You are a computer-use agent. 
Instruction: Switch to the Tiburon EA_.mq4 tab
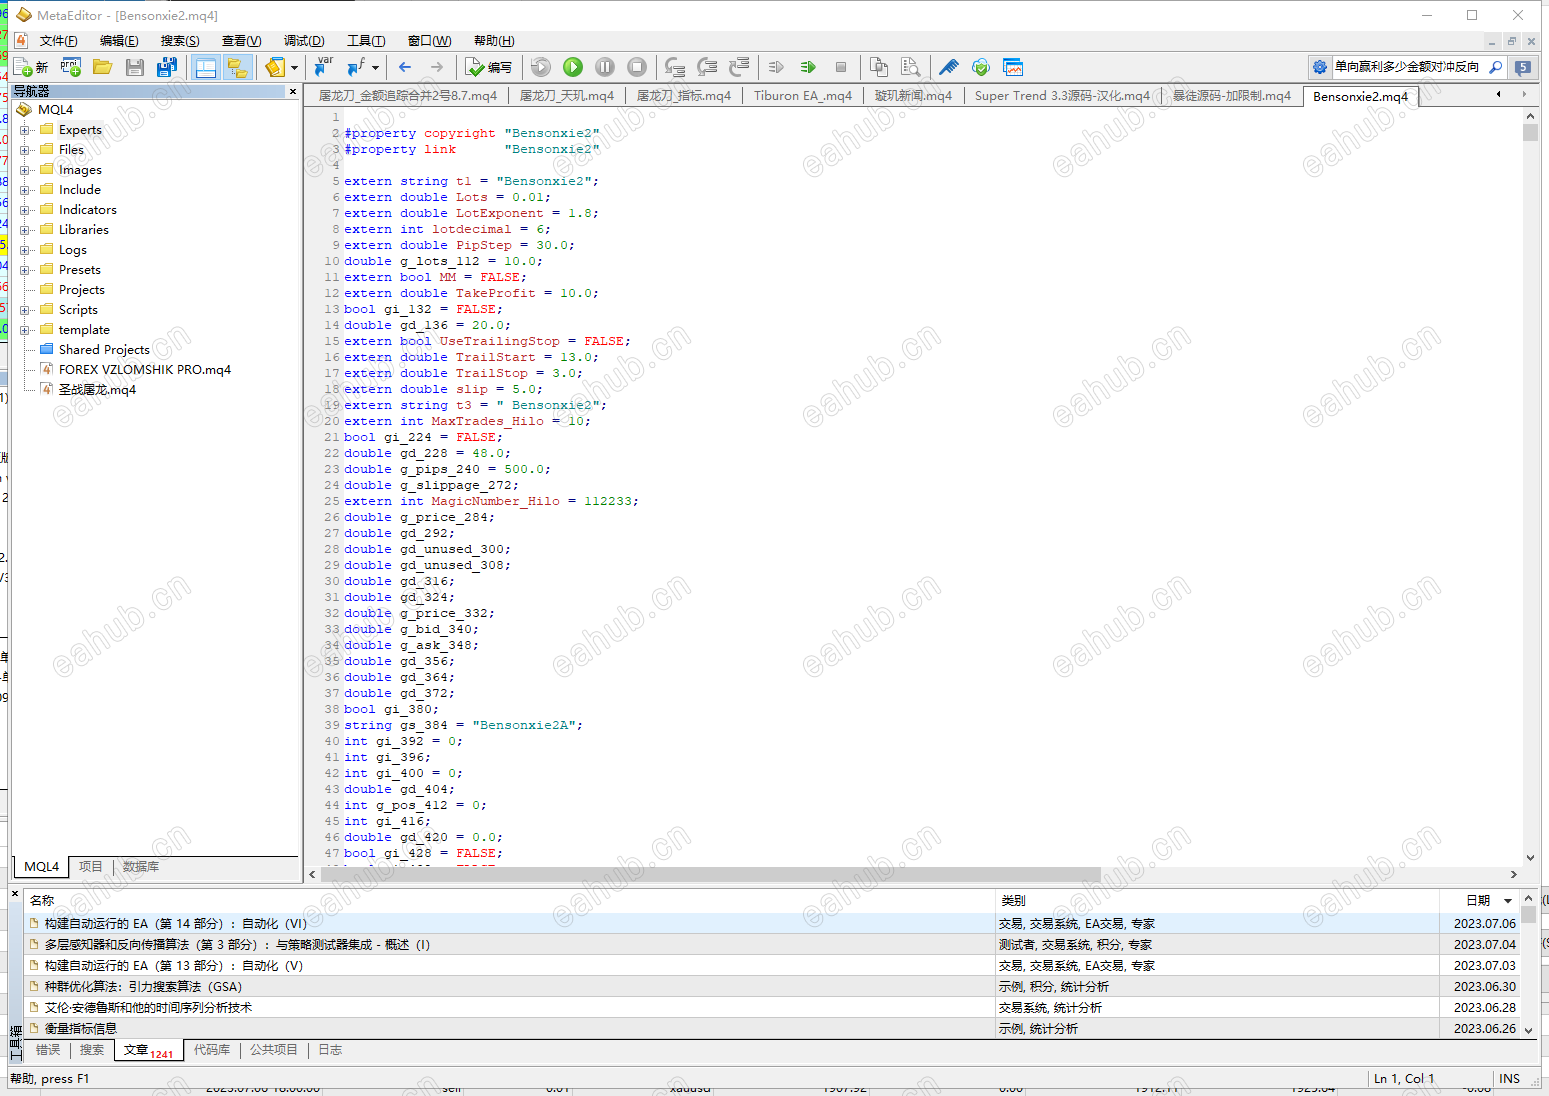(802, 96)
